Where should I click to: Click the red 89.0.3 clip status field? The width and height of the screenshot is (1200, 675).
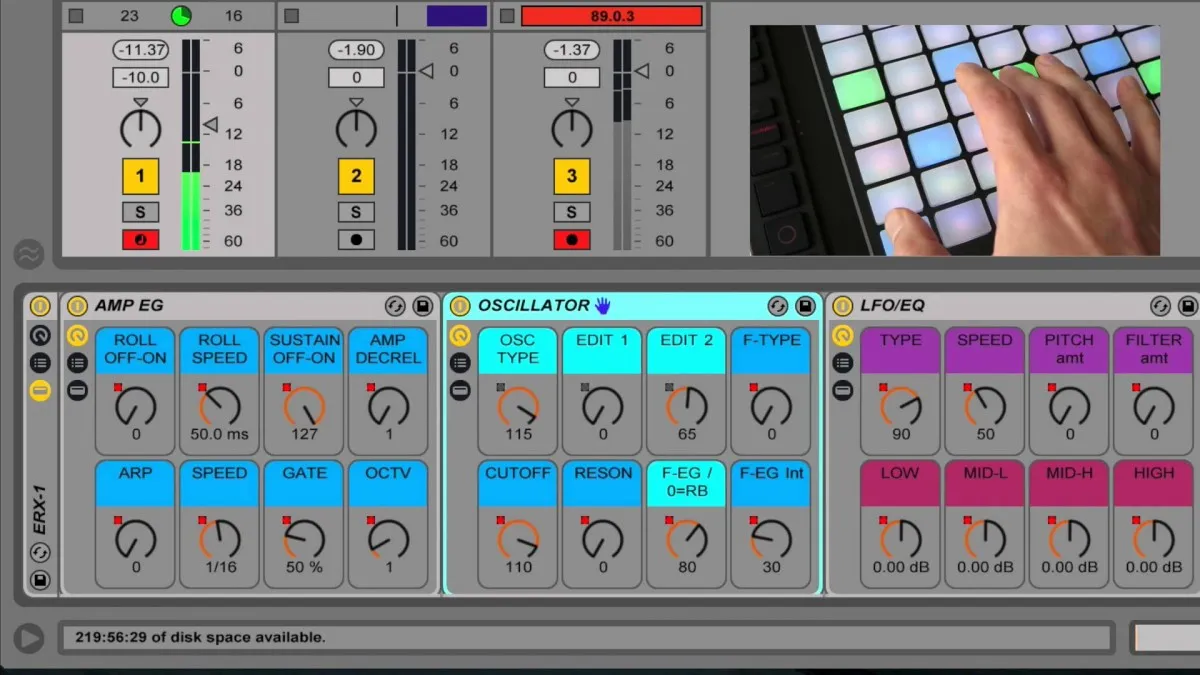(x=611, y=16)
